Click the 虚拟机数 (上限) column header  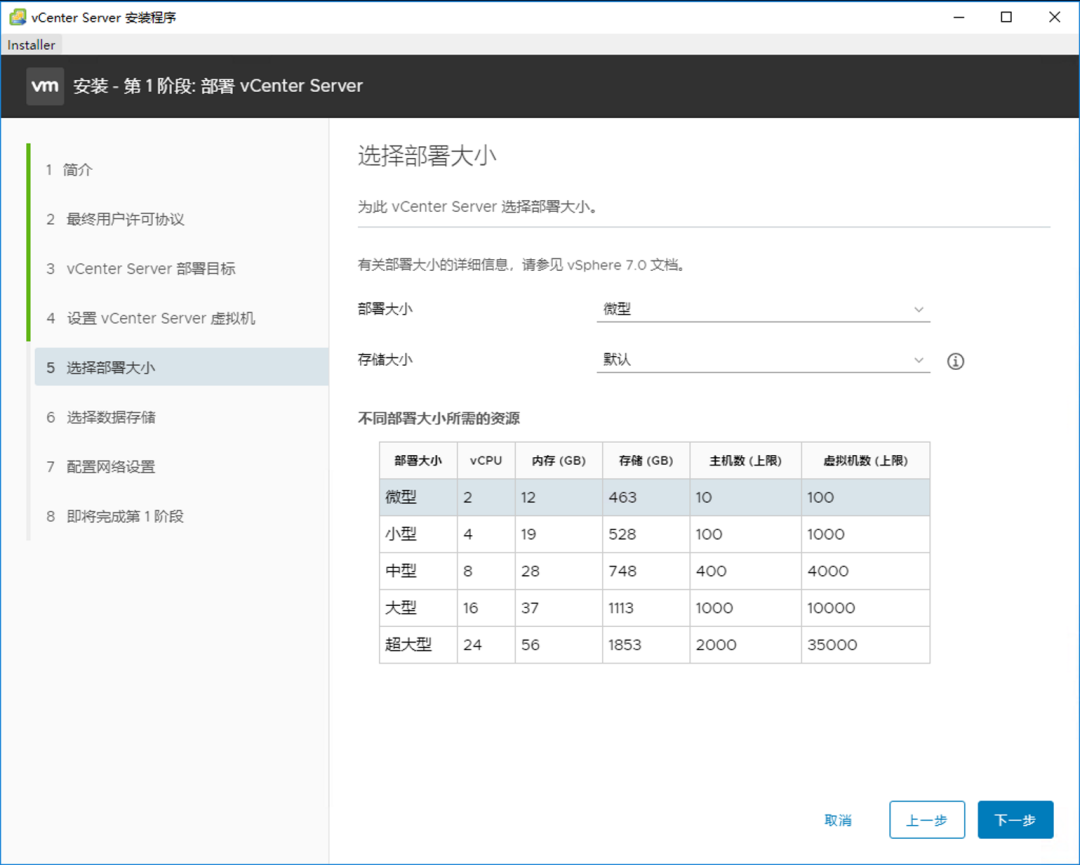(x=866, y=461)
